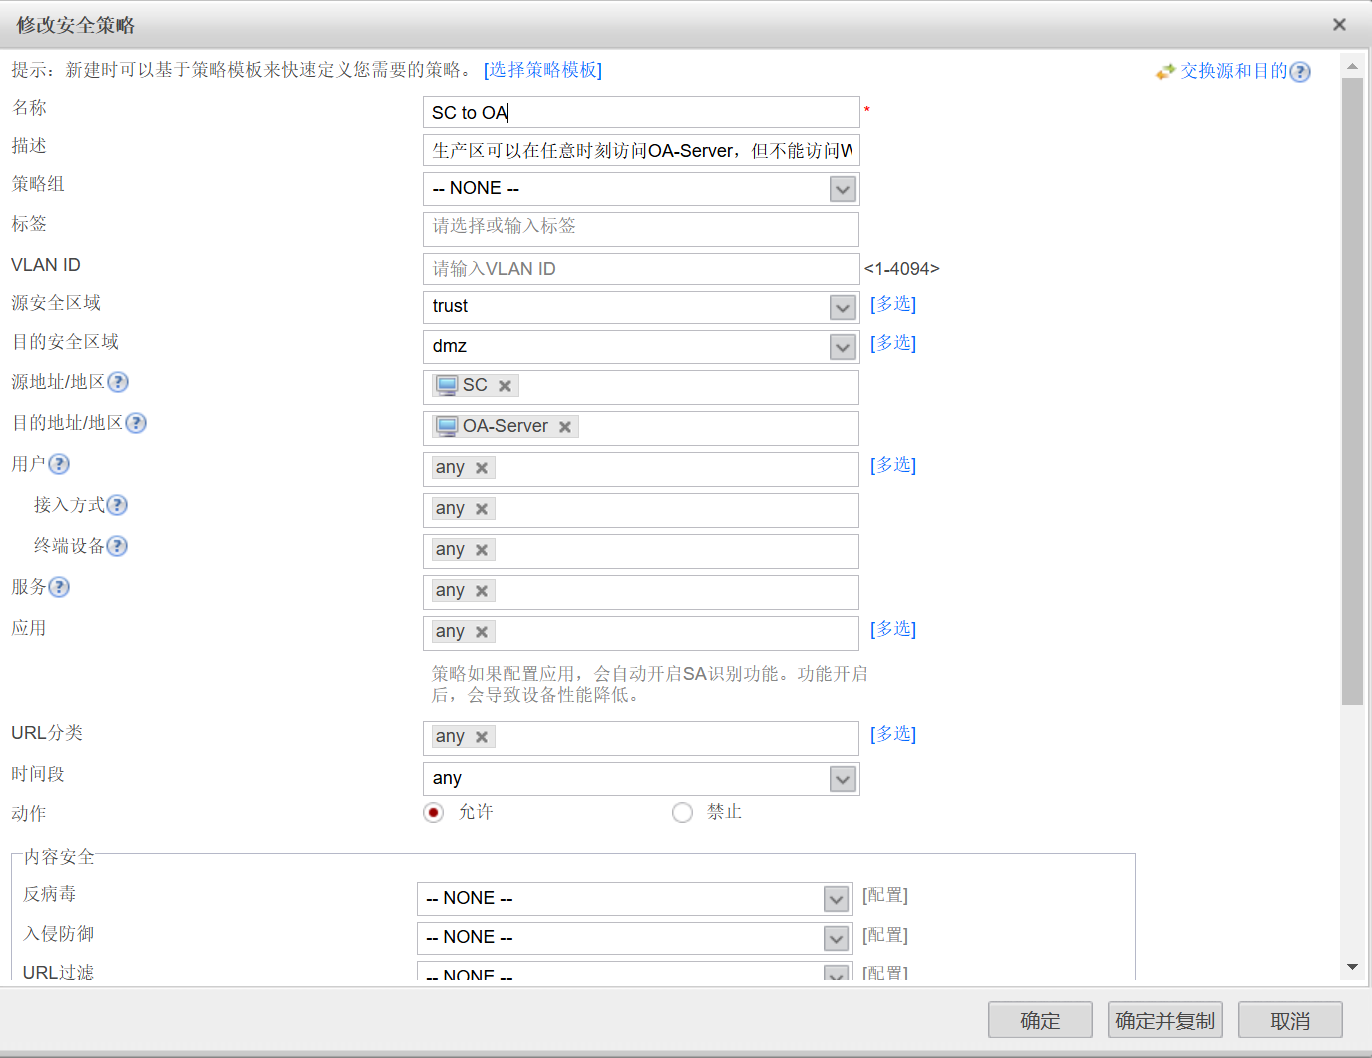The width and height of the screenshot is (1372, 1058).
Task: Click the vertical scrollbar thumb
Action: (x=1352, y=391)
